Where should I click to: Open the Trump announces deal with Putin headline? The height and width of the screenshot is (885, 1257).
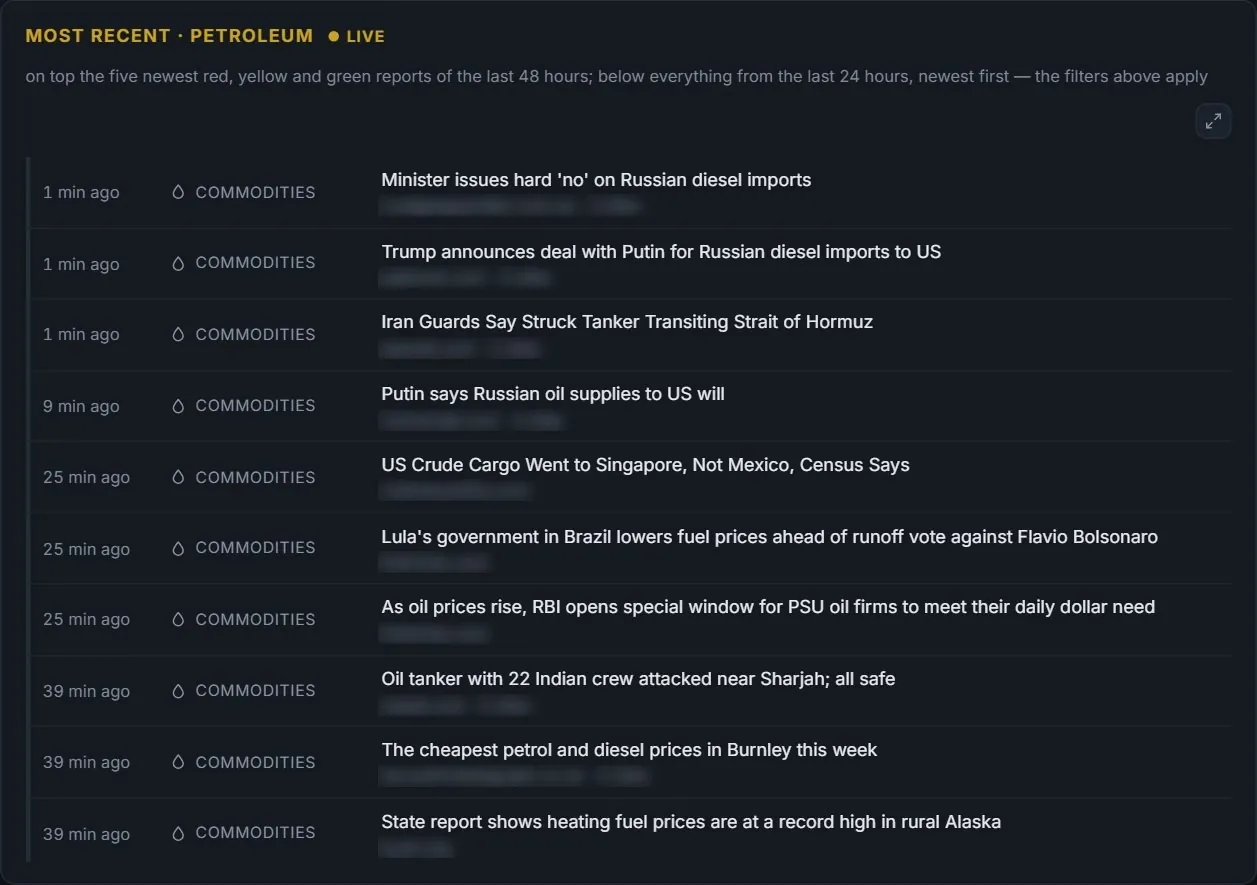click(x=661, y=252)
